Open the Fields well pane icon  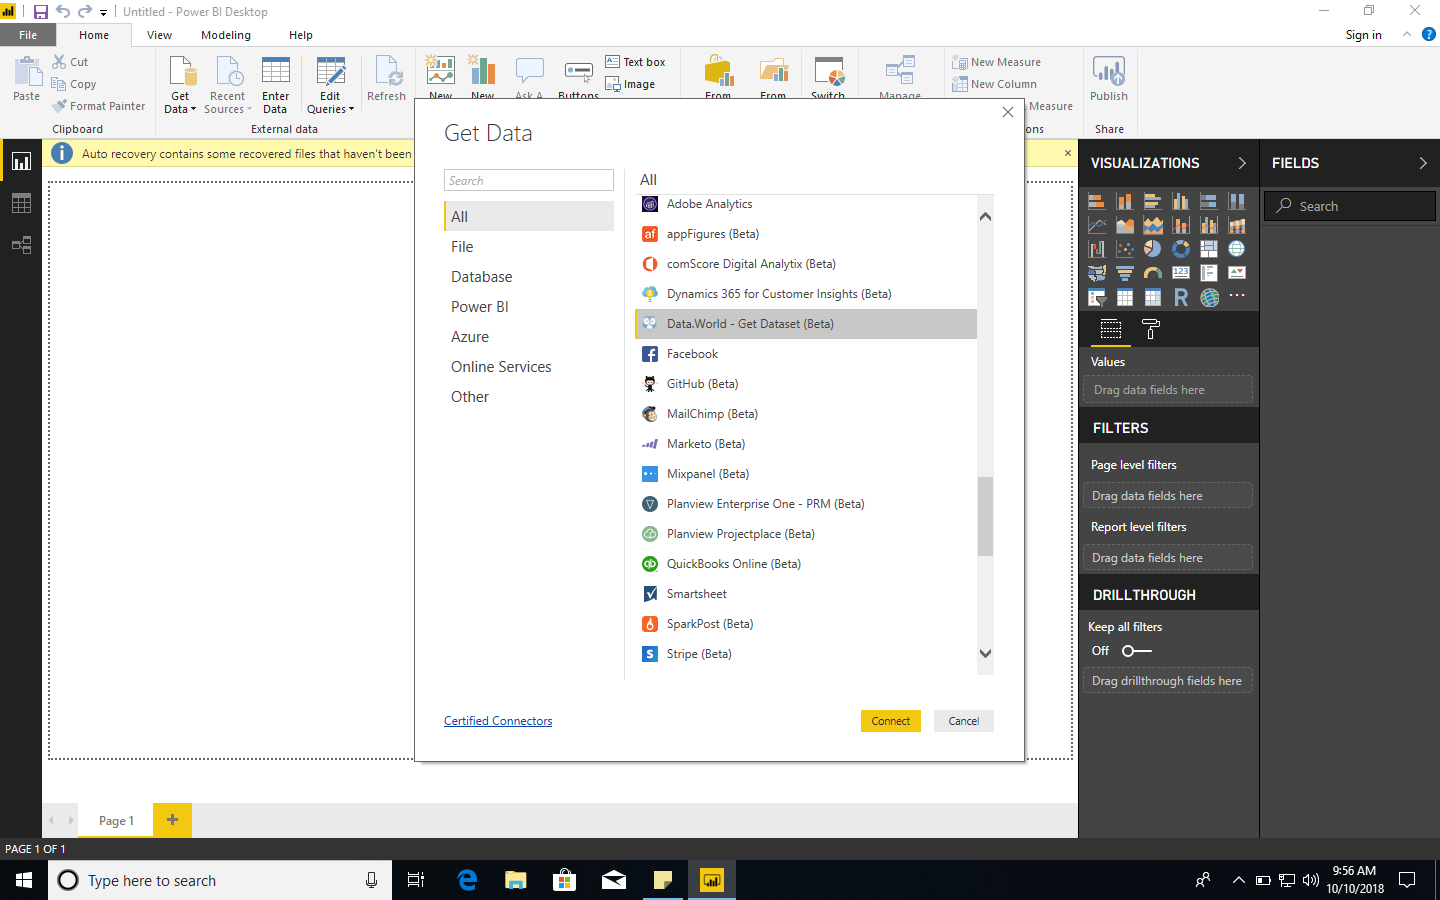(1110, 329)
